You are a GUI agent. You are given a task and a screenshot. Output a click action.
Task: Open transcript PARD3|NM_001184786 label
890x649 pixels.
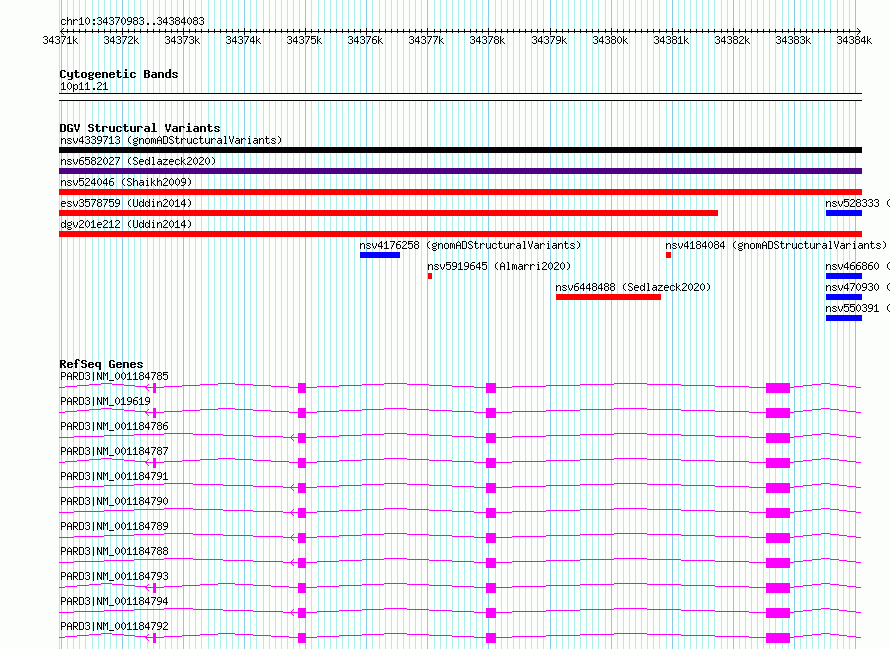point(114,426)
